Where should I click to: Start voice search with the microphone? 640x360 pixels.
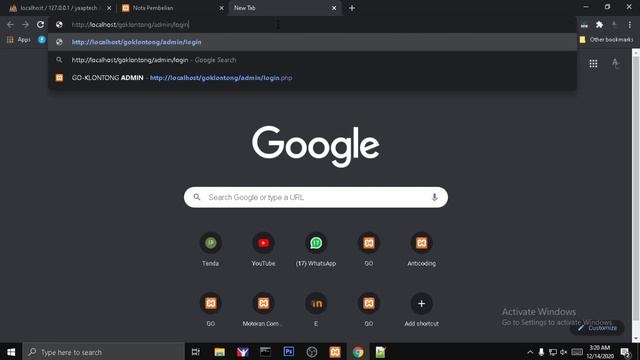pos(434,197)
